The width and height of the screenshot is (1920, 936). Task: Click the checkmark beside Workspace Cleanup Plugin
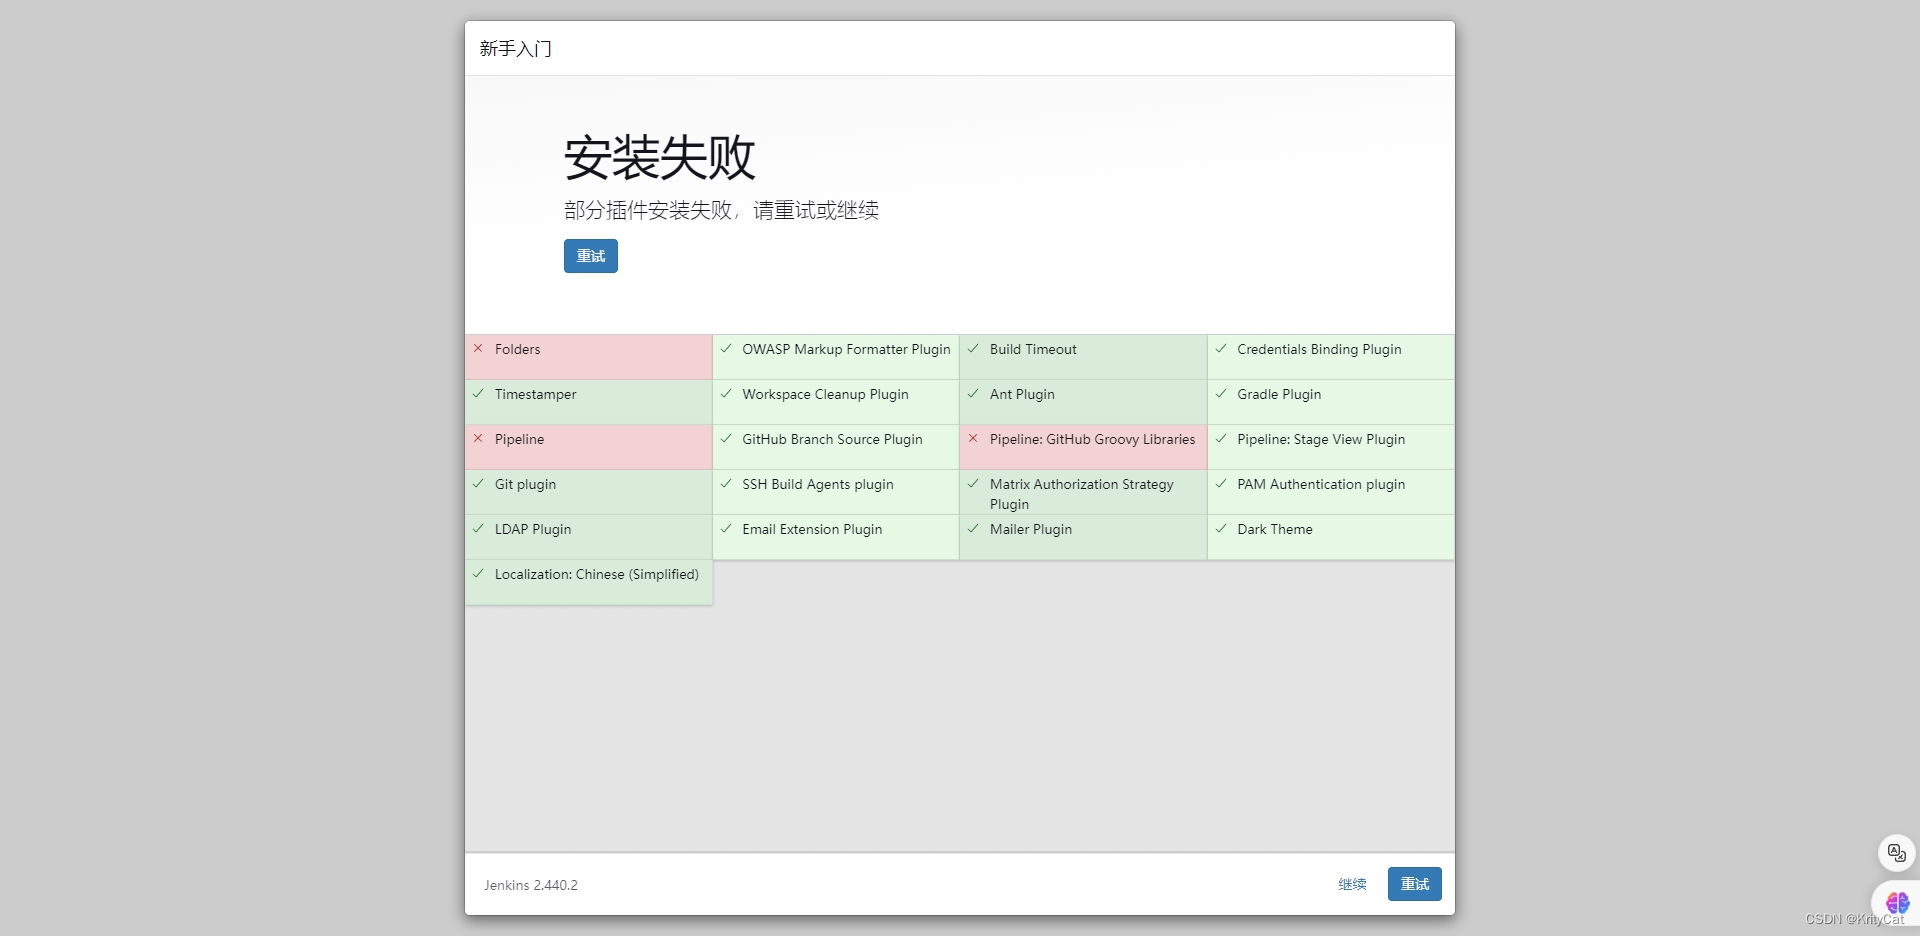726,393
